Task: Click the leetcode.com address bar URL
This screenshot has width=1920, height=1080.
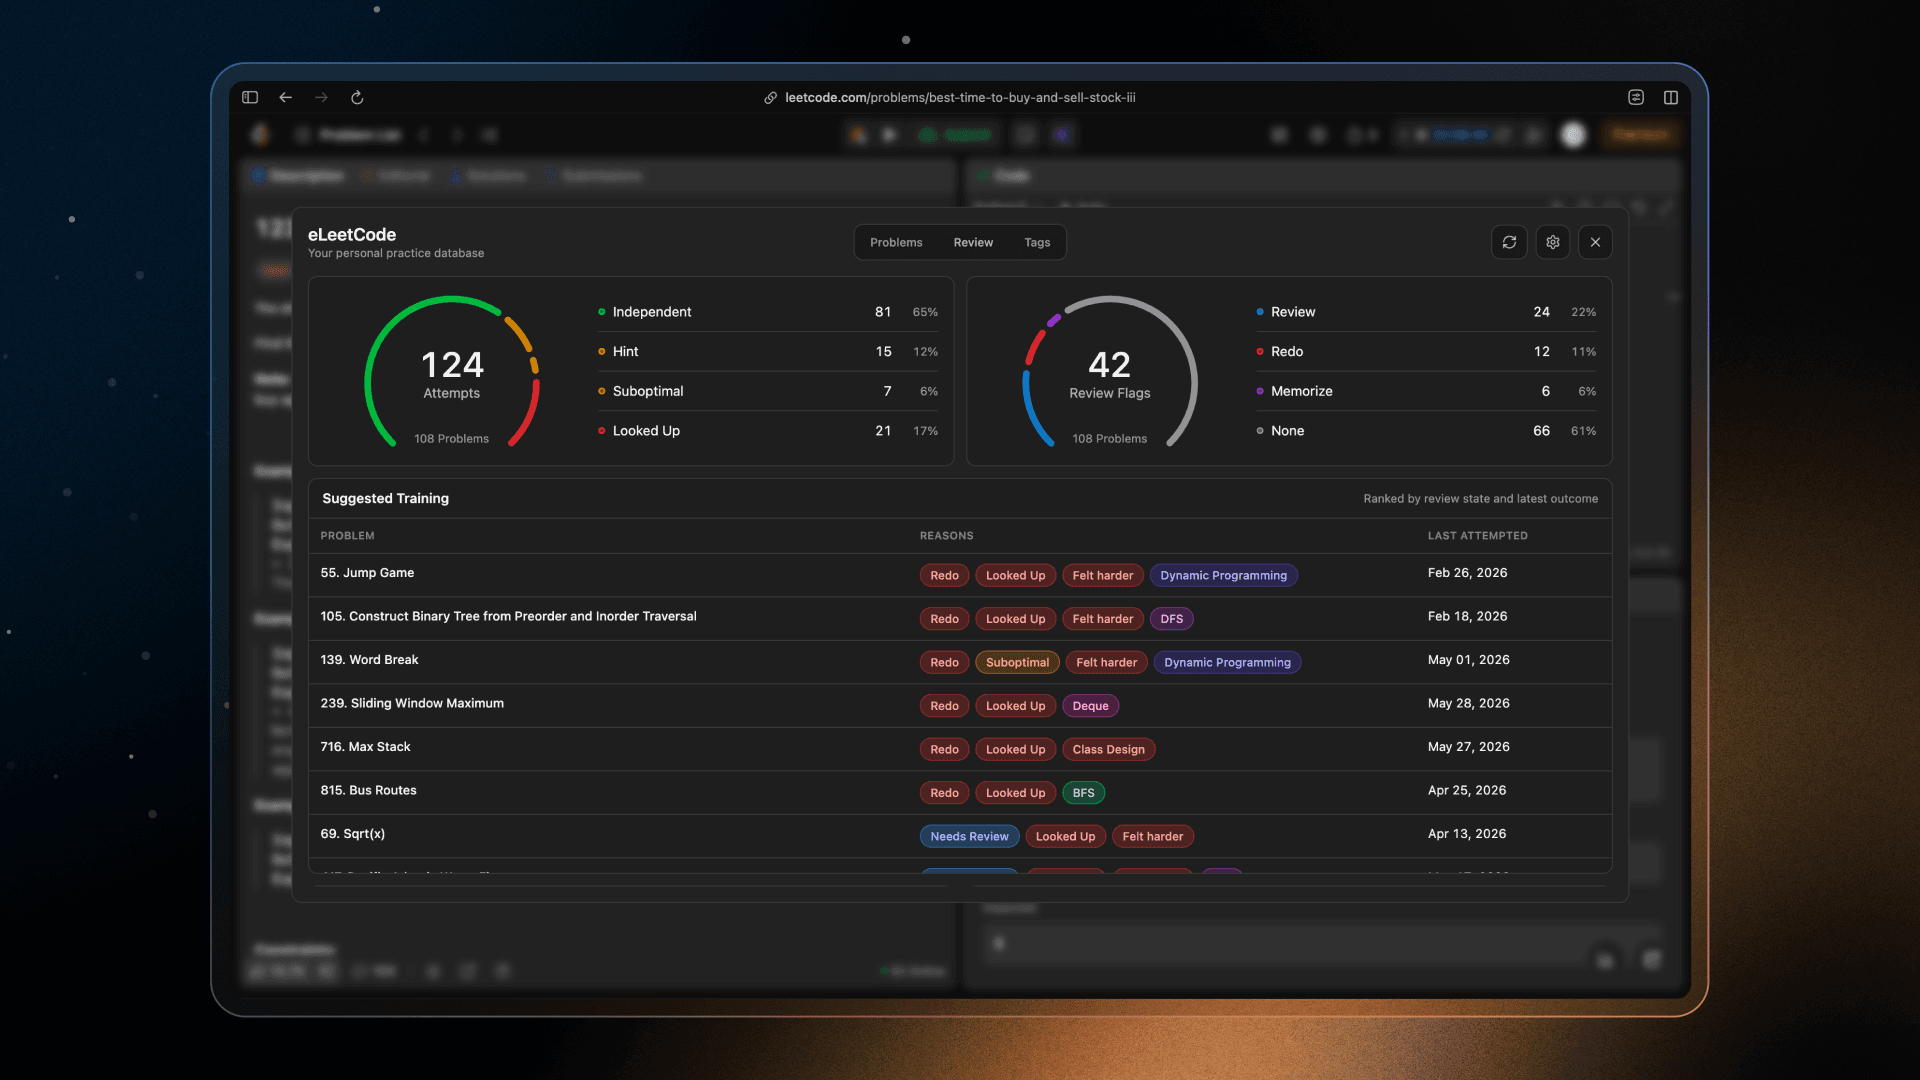Action: pyautogui.click(x=960, y=98)
